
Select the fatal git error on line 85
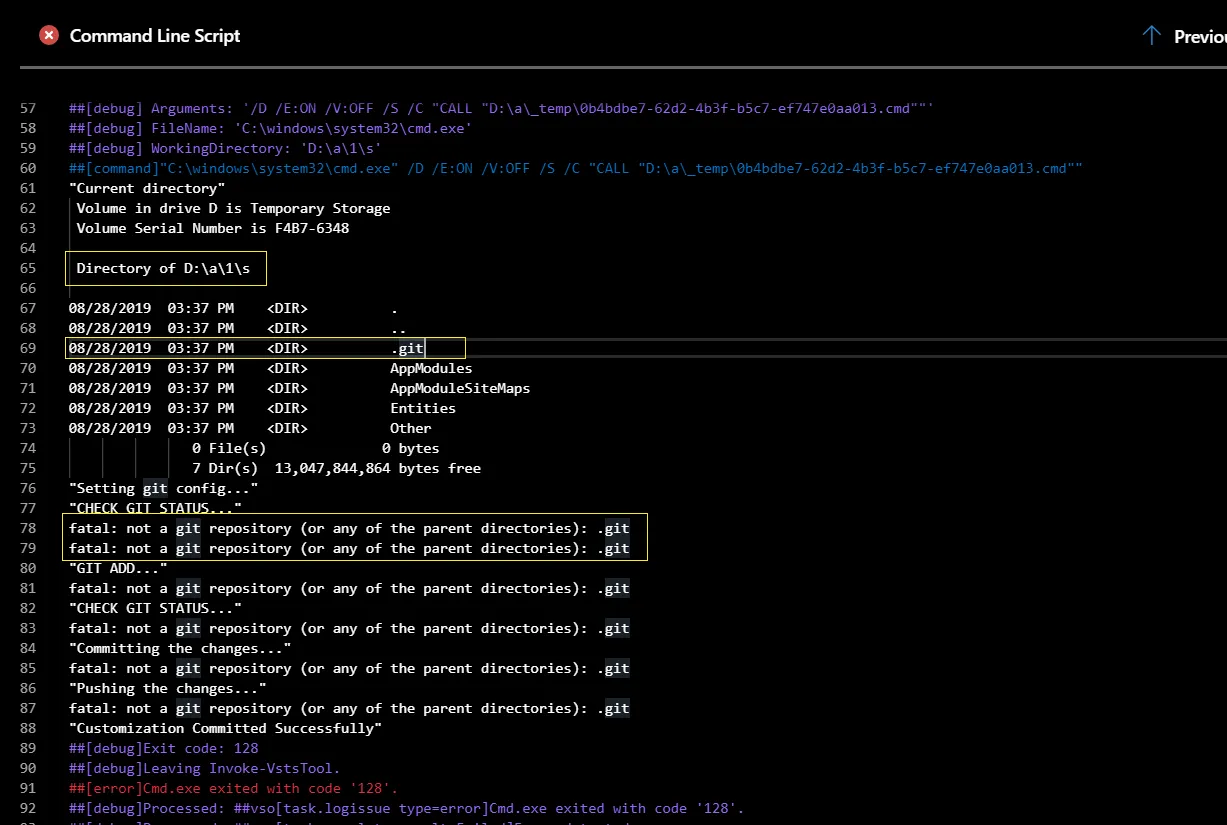pos(349,668)
